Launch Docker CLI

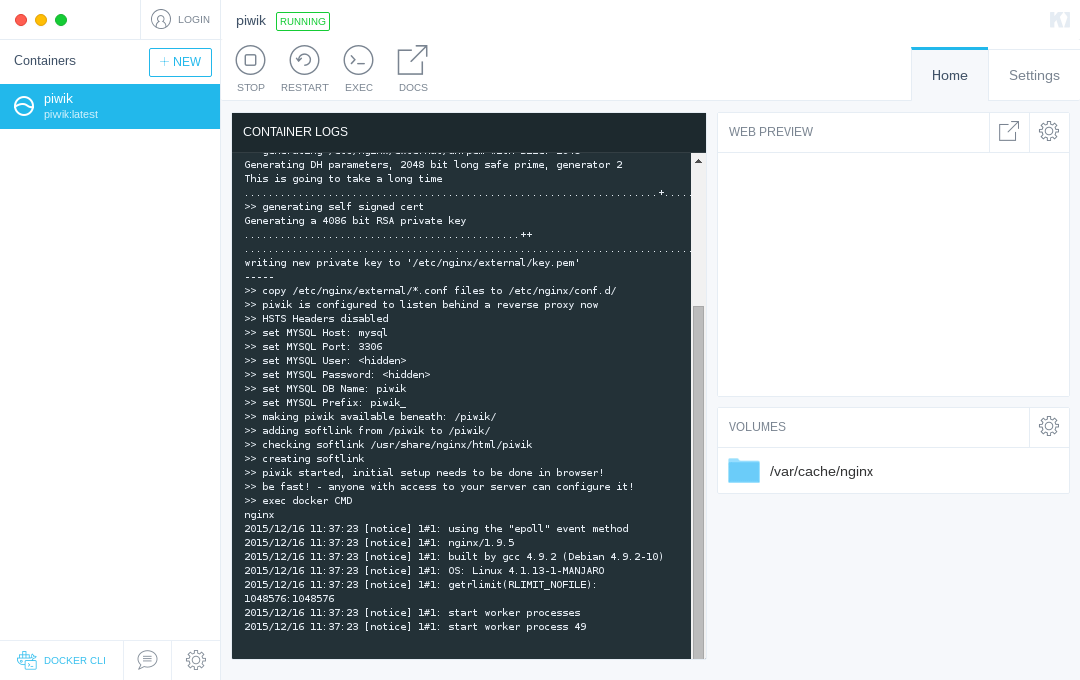click(61, 660)
